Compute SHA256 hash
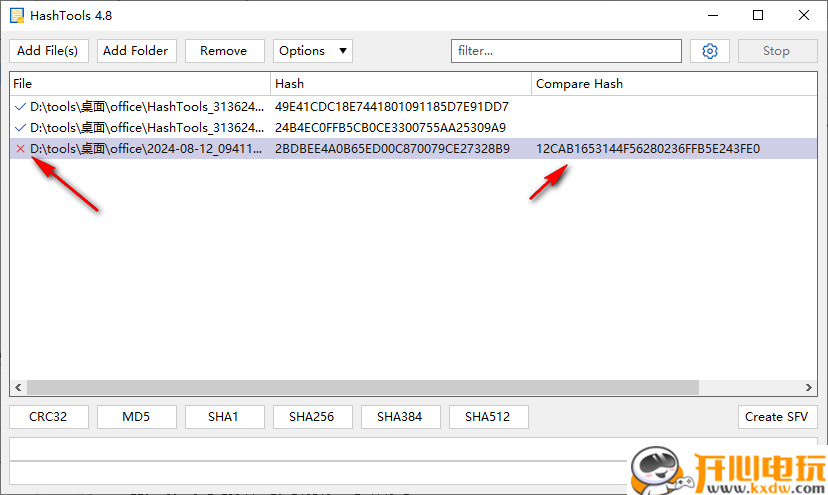Screen dimensions: 828x495 click(313, 417)
